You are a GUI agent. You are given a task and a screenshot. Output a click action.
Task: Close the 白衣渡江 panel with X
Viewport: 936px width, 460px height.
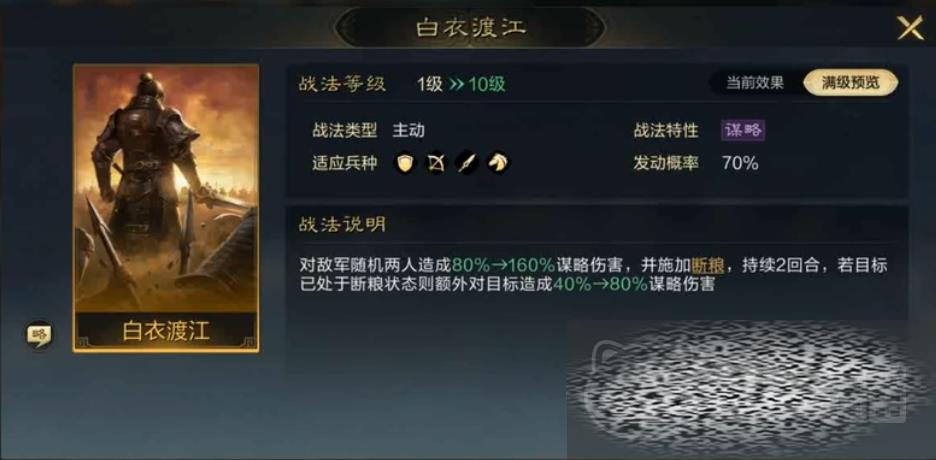point(910,28)
